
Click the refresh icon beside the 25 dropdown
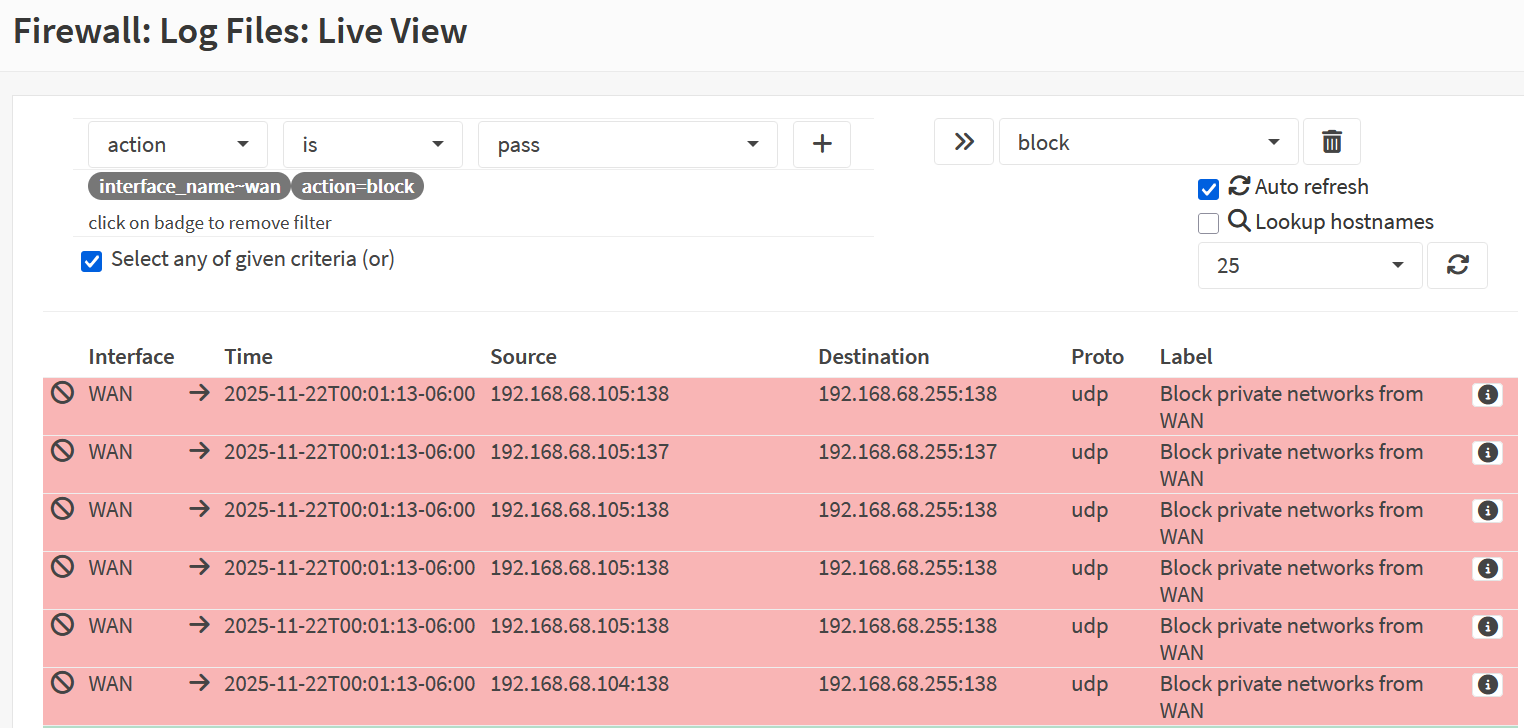click(1457, 266)
